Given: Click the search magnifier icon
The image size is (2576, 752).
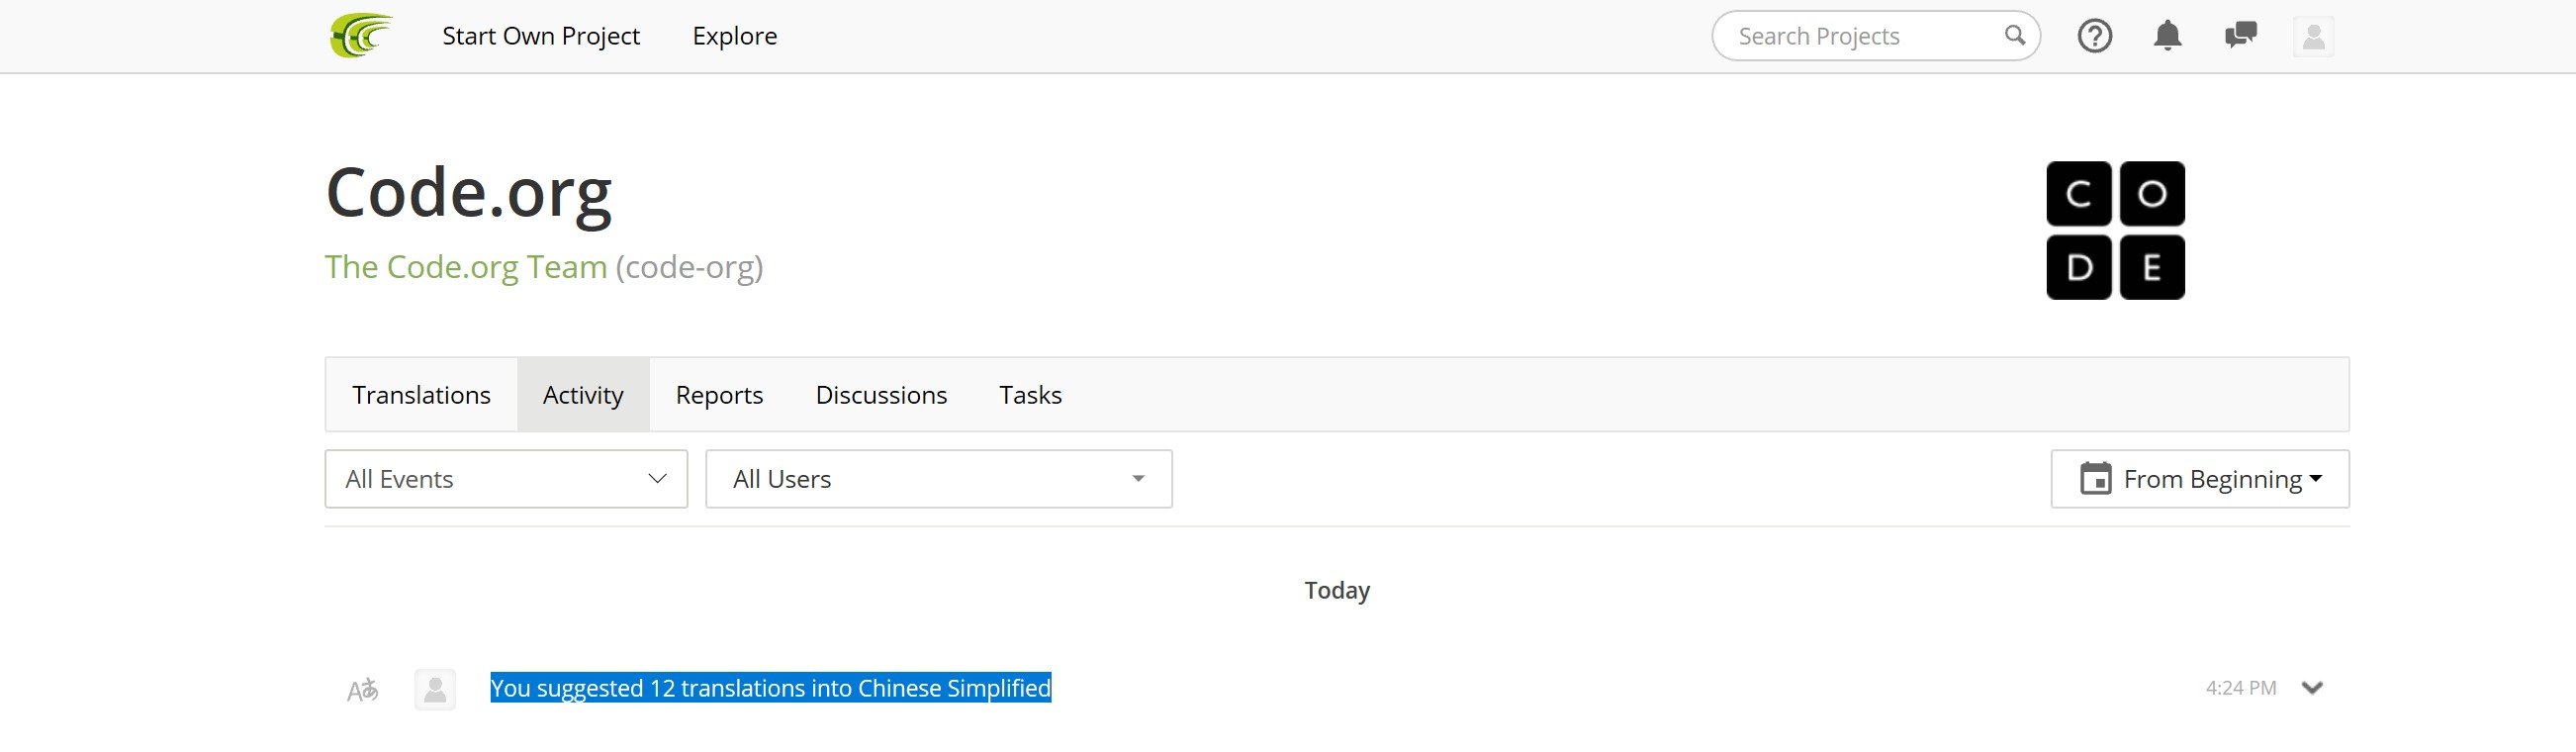Looking at the screenshot, I should click(2014, 36).
